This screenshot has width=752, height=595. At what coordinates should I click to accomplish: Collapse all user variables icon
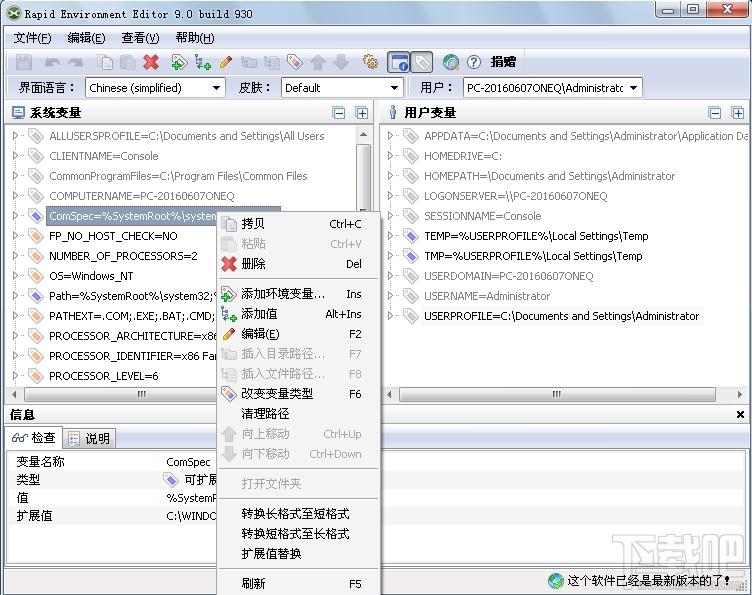point(715,113)
